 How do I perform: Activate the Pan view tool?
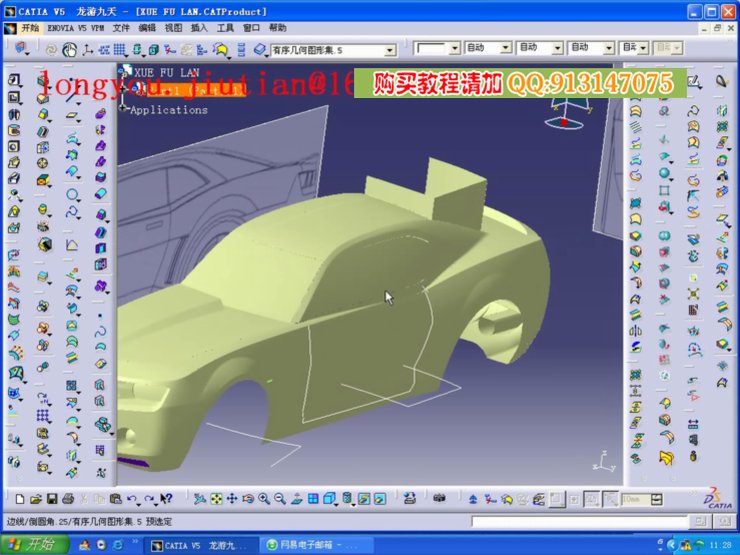click(x=231, y=498)
